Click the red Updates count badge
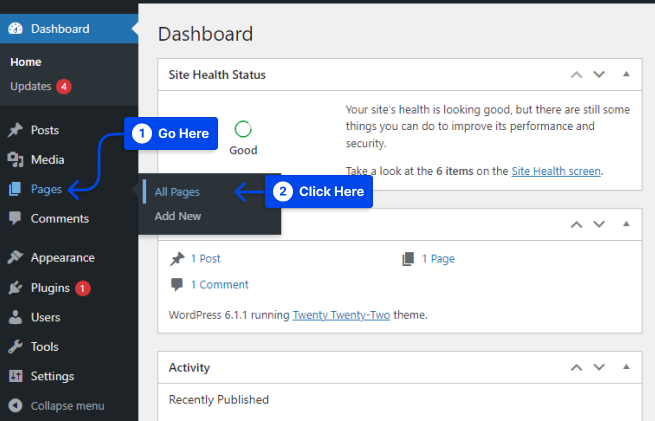The image size is (655, 421). [x=64, y=86]
